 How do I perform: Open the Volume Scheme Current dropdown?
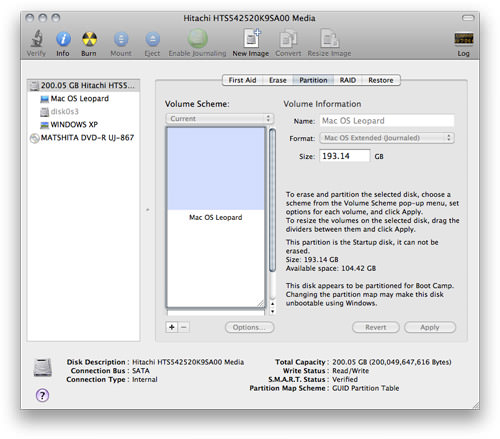(219, 119)
